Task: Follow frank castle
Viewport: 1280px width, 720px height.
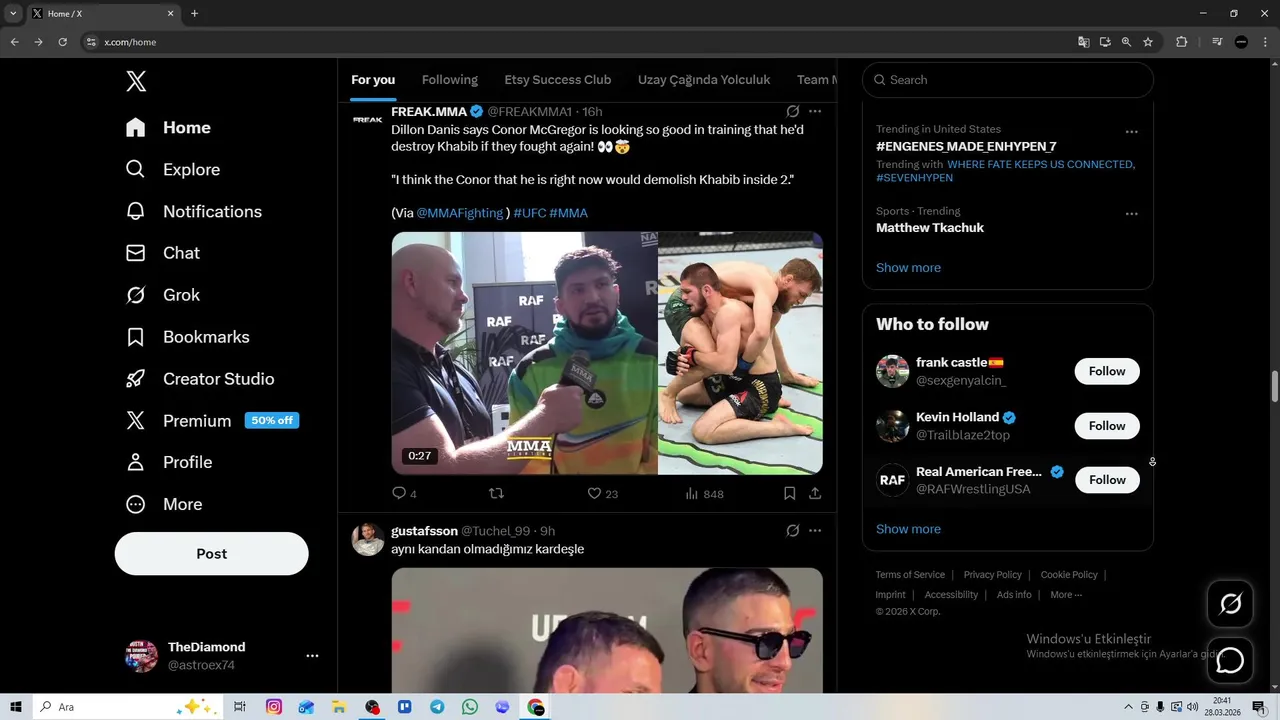Action: [x=1107, y=371]
